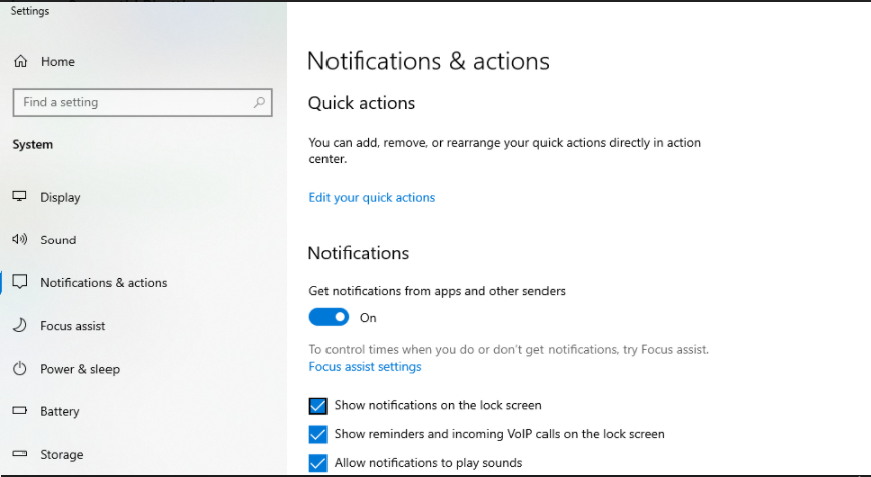Image resolution: width=871 pixels, height=477 pixels.
Task: Turn off Get notifications from apps toggle
Action: pos(329,317)
